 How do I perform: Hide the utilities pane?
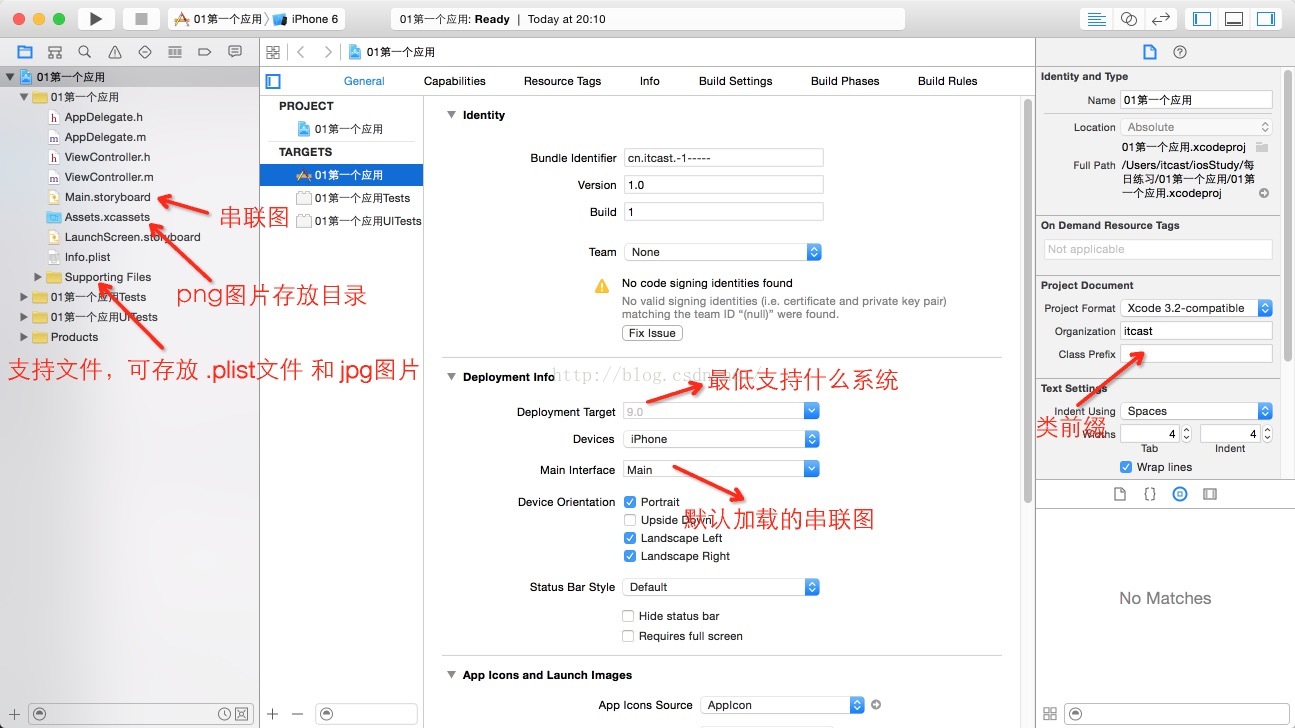tap(1266, 19)
